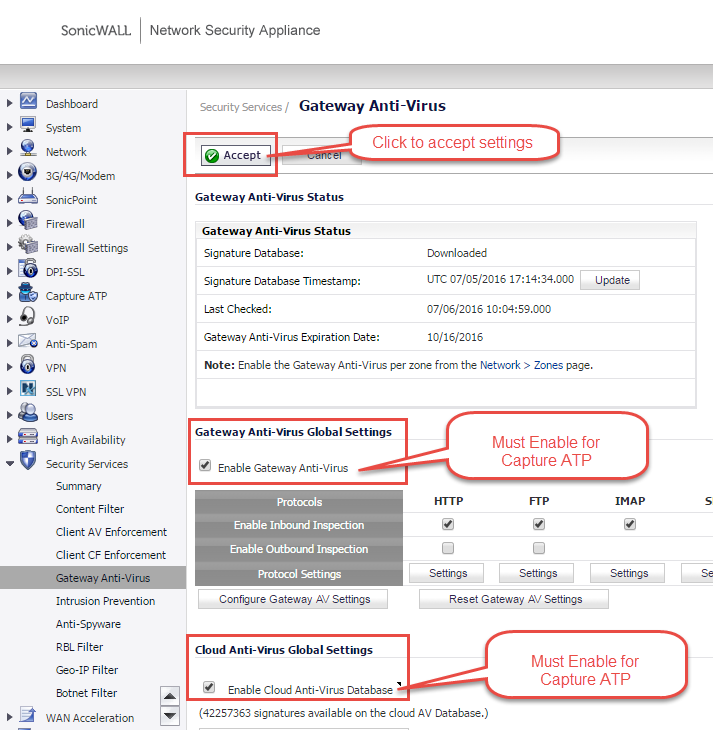Collapse the Security Services section arrow

click(x=10, y=464)
